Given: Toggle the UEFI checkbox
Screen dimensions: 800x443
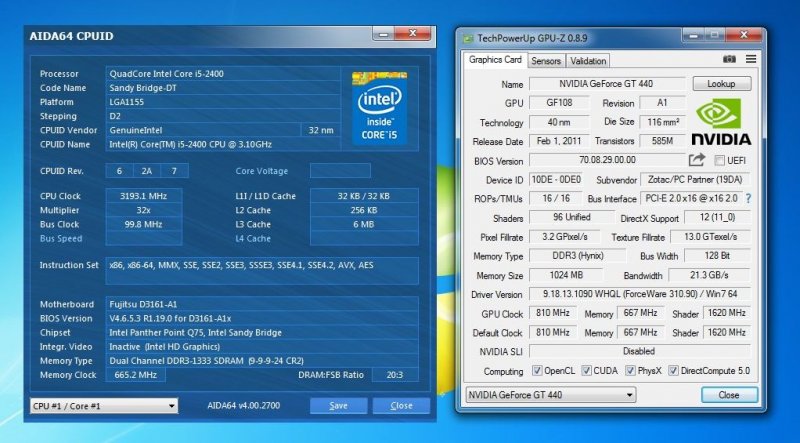Looking at the screenshot, I should (x=720, y=160).
